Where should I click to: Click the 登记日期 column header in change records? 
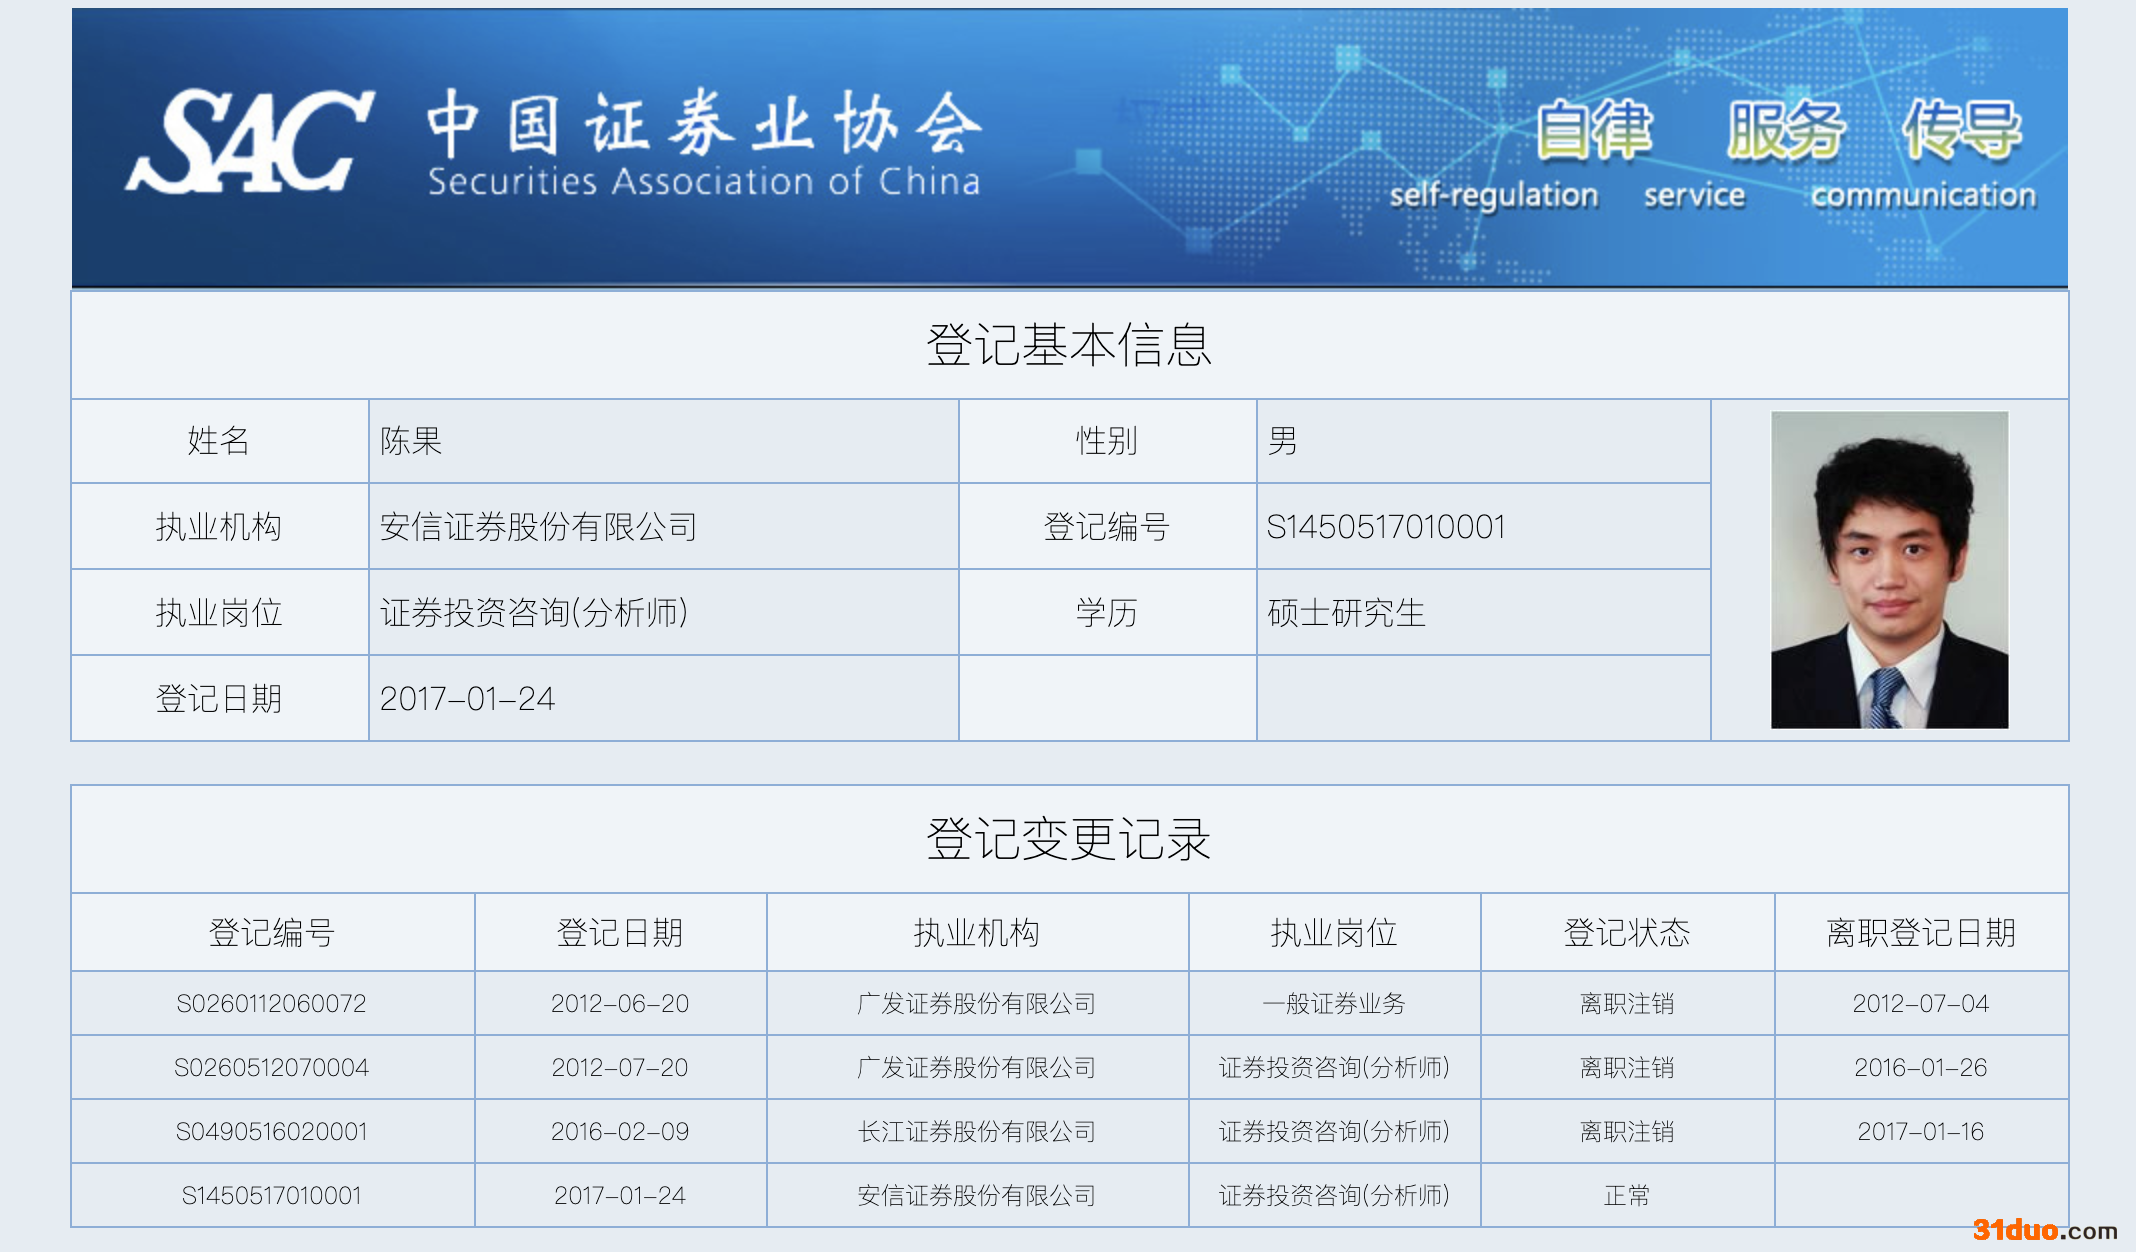[x=619, y=933]
